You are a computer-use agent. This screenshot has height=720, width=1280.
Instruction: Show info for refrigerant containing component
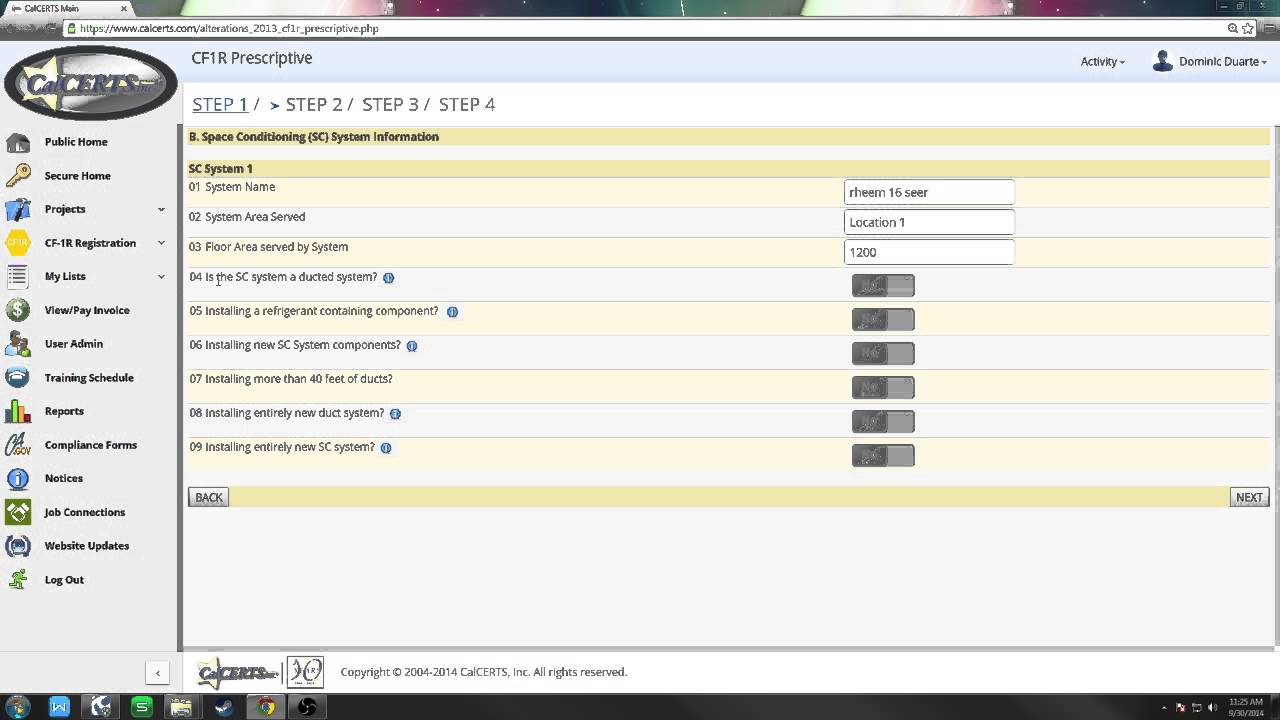pyautogui.click(x=452, y=312)
